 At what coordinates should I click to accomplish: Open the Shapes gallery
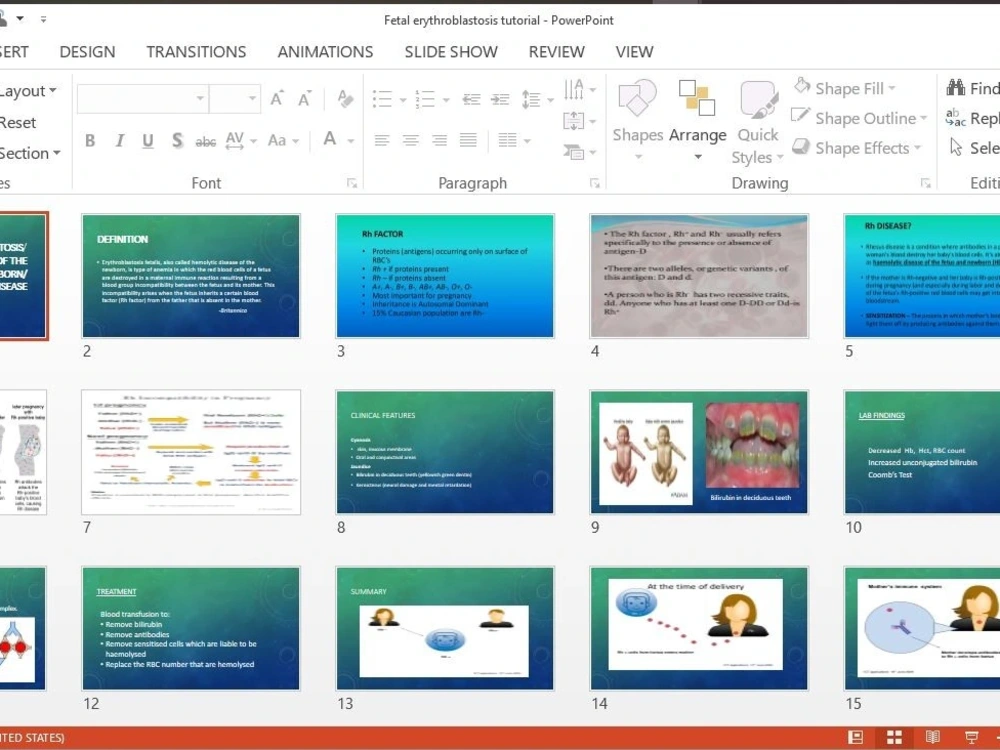coord(637,113)
